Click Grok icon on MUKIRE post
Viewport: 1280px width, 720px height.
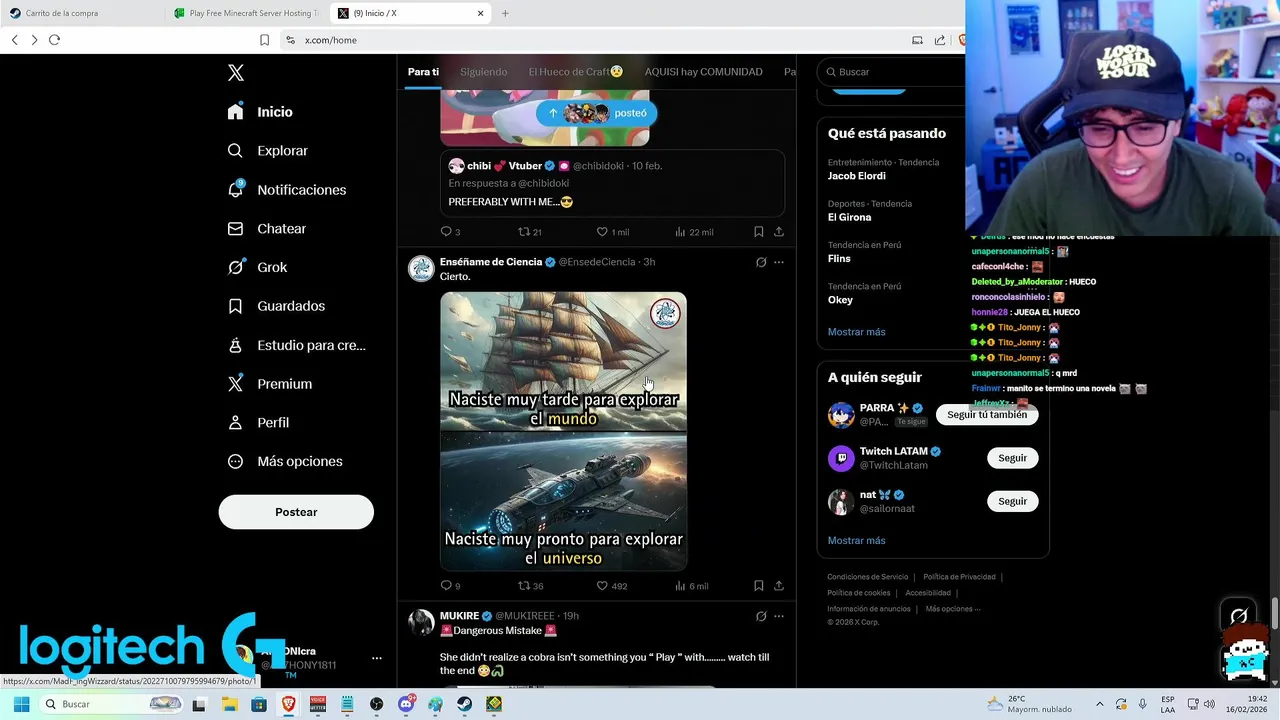pyautogui.click(x=761, y=616)
